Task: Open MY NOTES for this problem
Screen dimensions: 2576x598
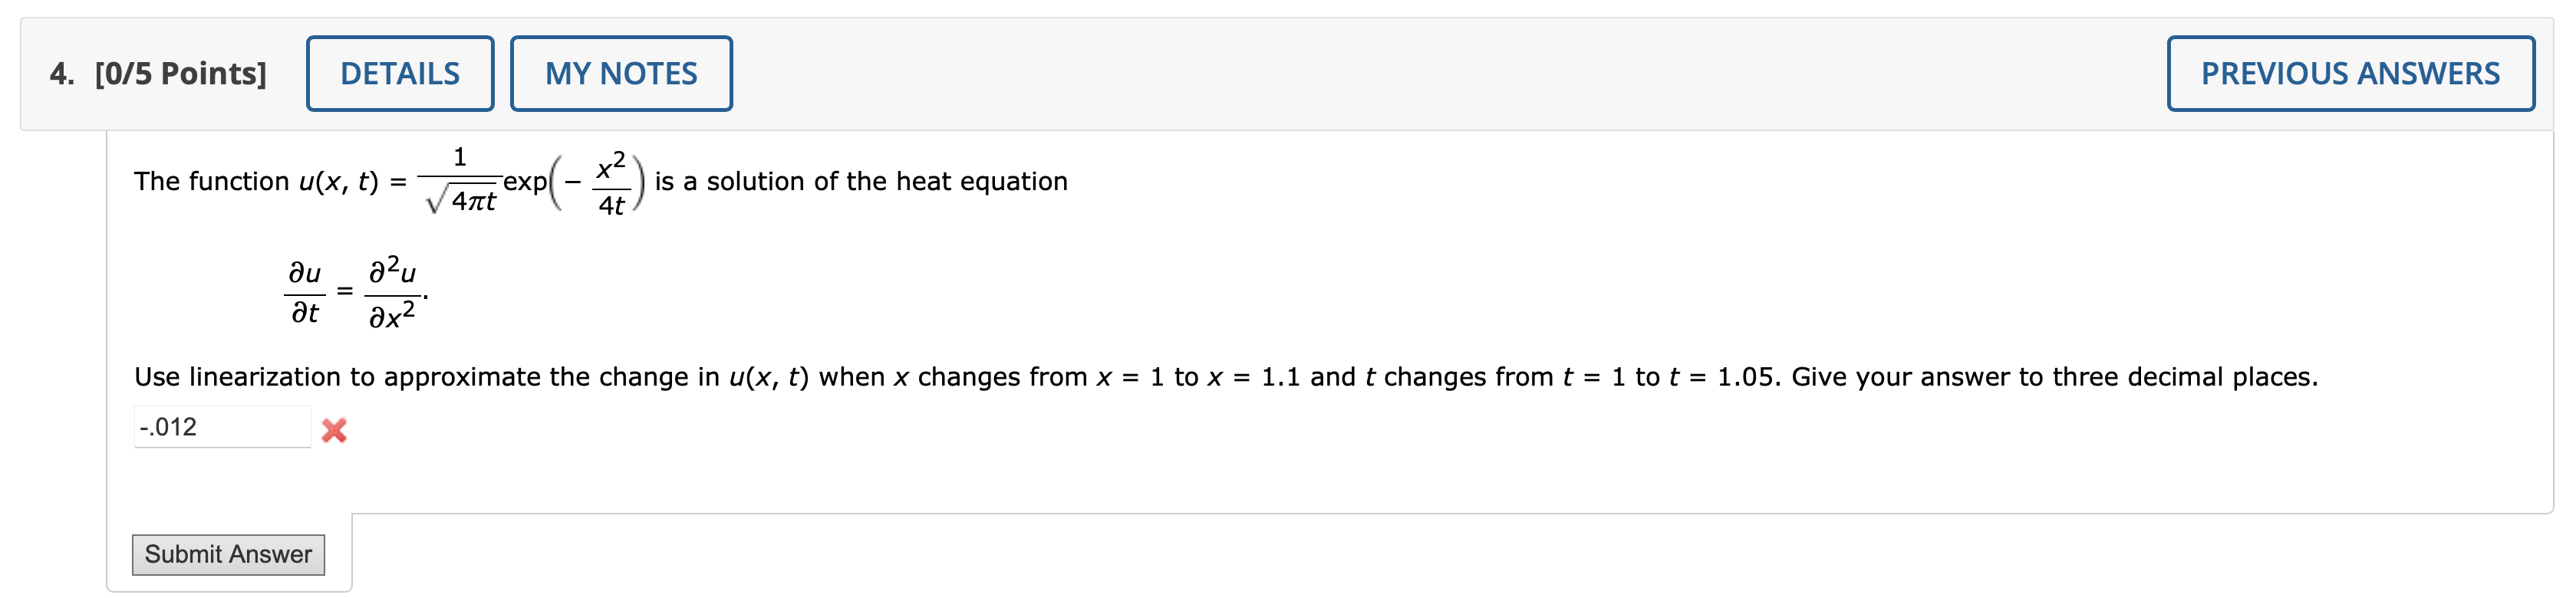Action: (x=621, y=73)
